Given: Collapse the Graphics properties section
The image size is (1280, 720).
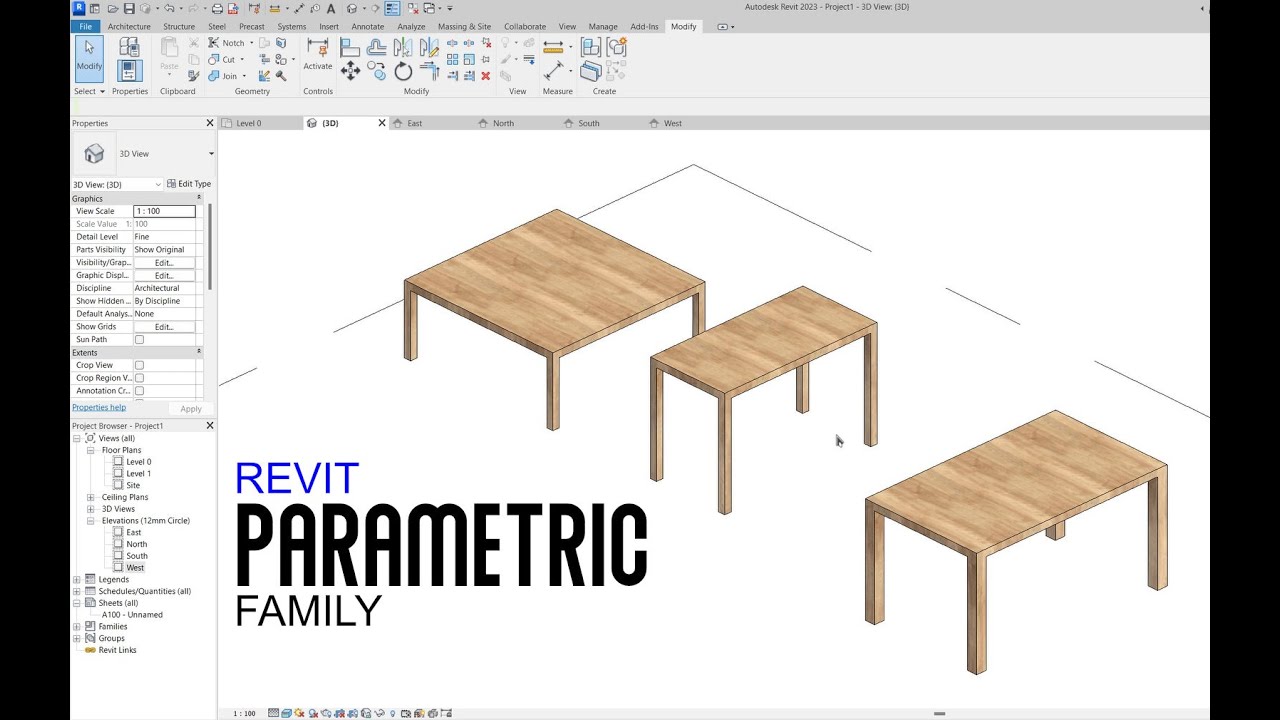Looking at the screenshot, I should 198,198.
